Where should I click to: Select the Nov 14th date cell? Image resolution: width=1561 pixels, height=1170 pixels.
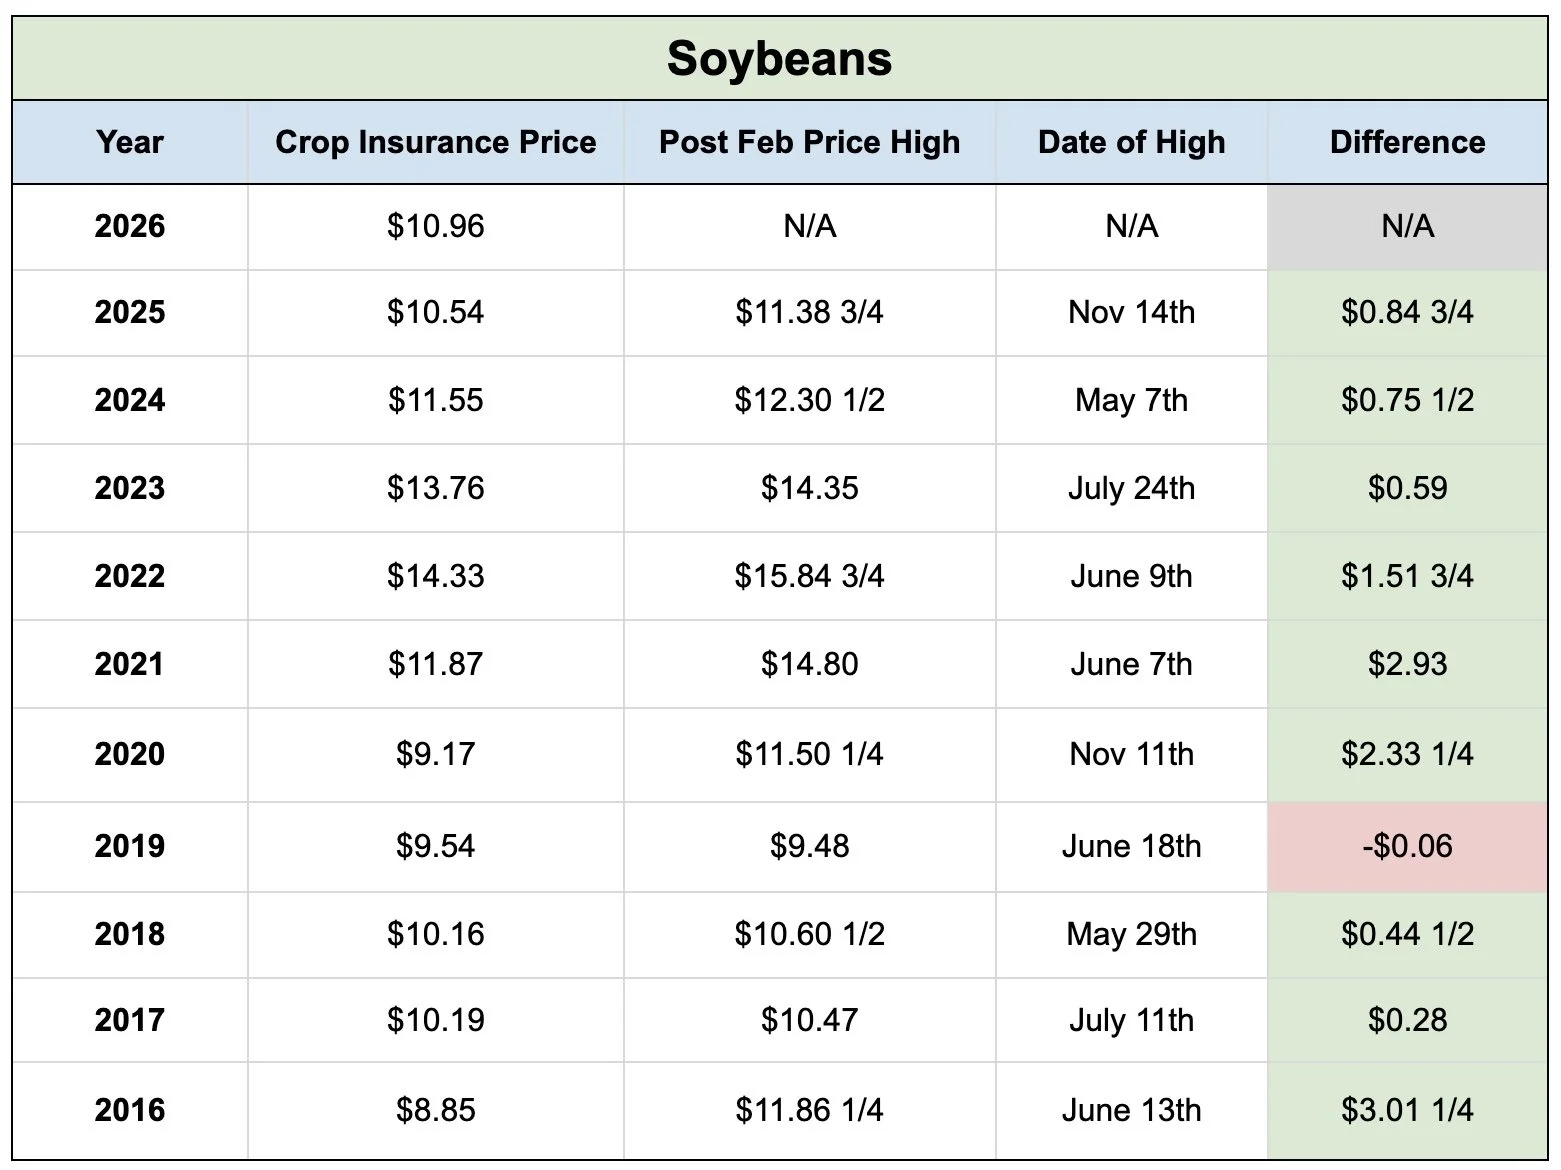pyautogui.click(x=1131, y=312)
